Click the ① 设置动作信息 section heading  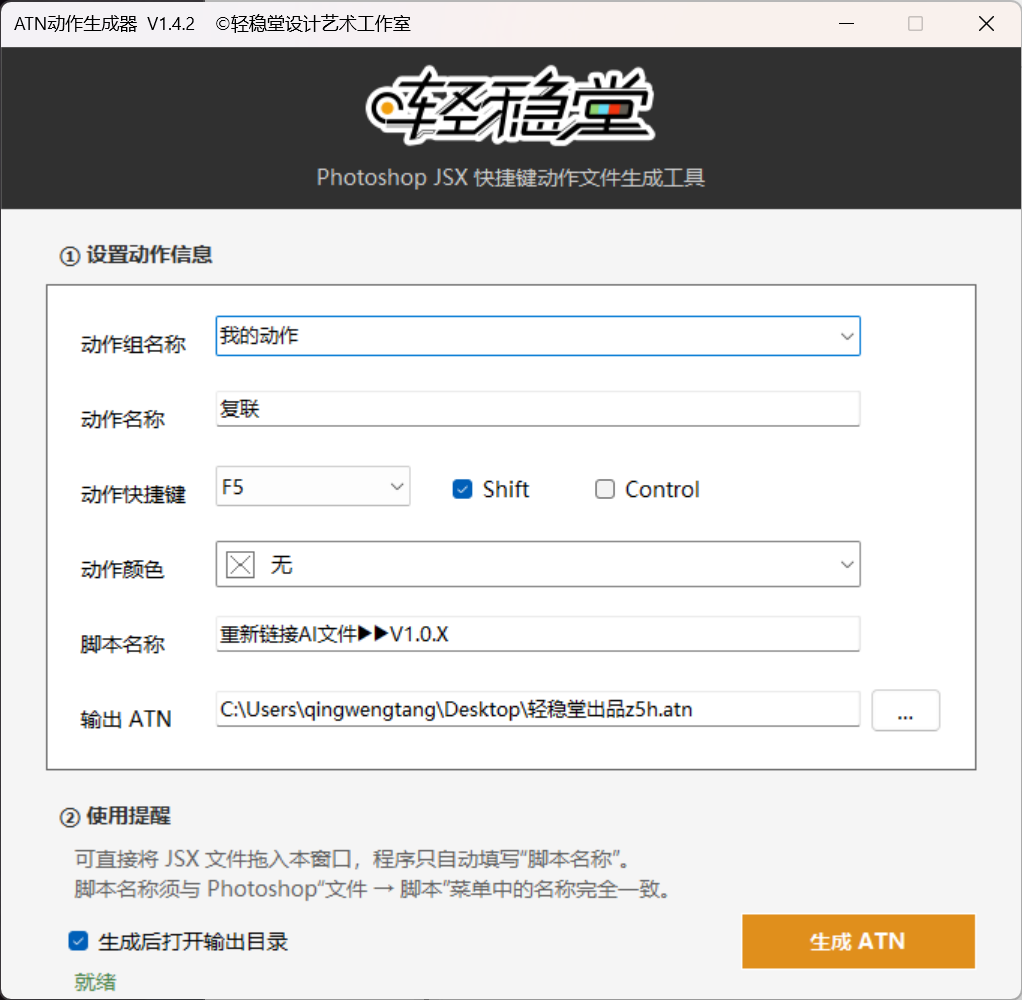(x=136, y=255)
